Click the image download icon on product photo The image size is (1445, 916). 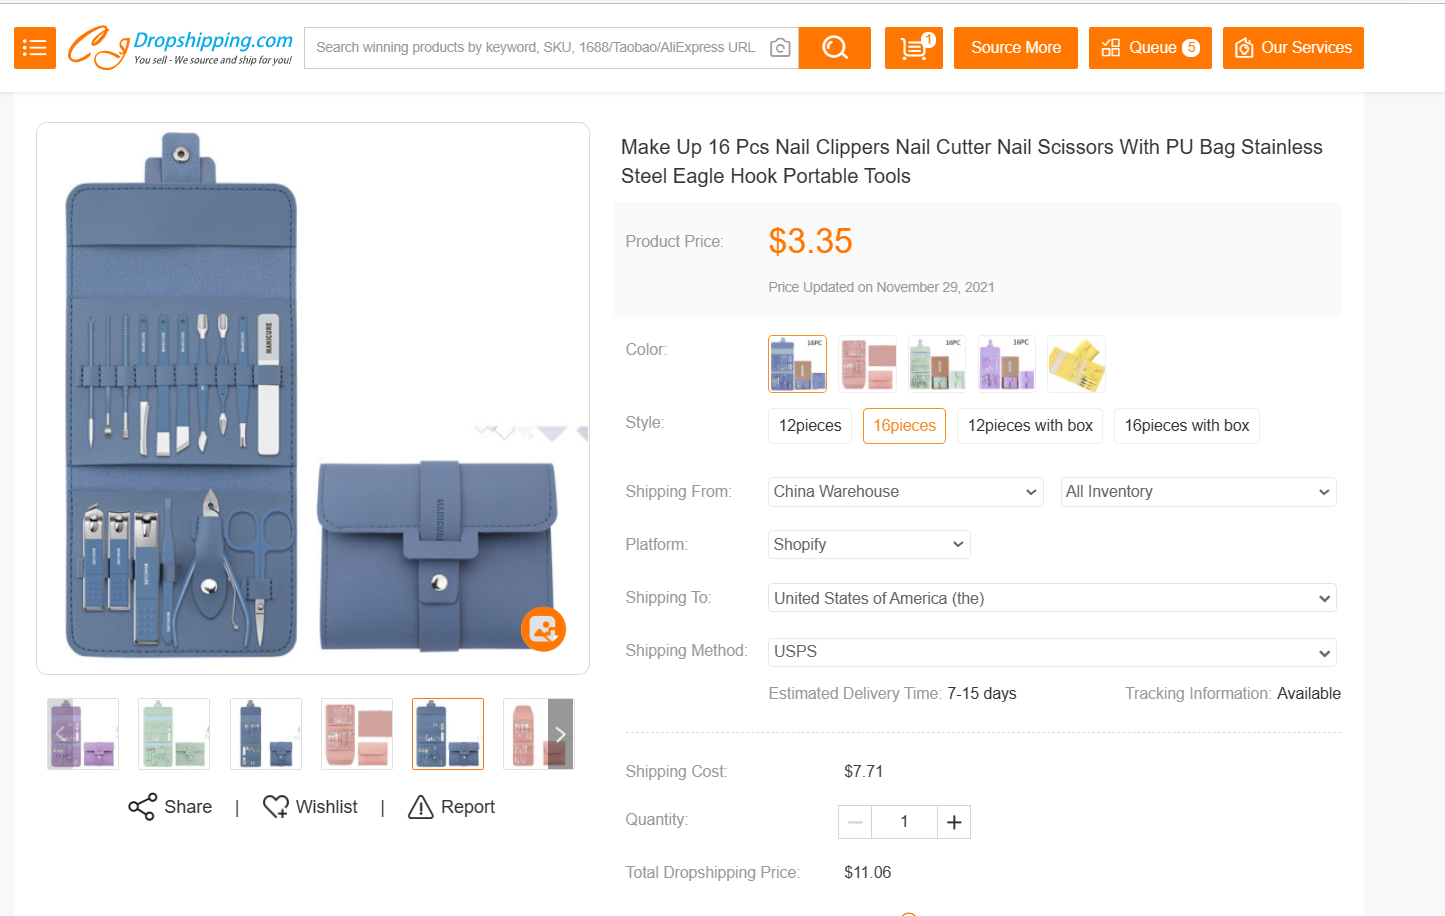pos(543,629)
